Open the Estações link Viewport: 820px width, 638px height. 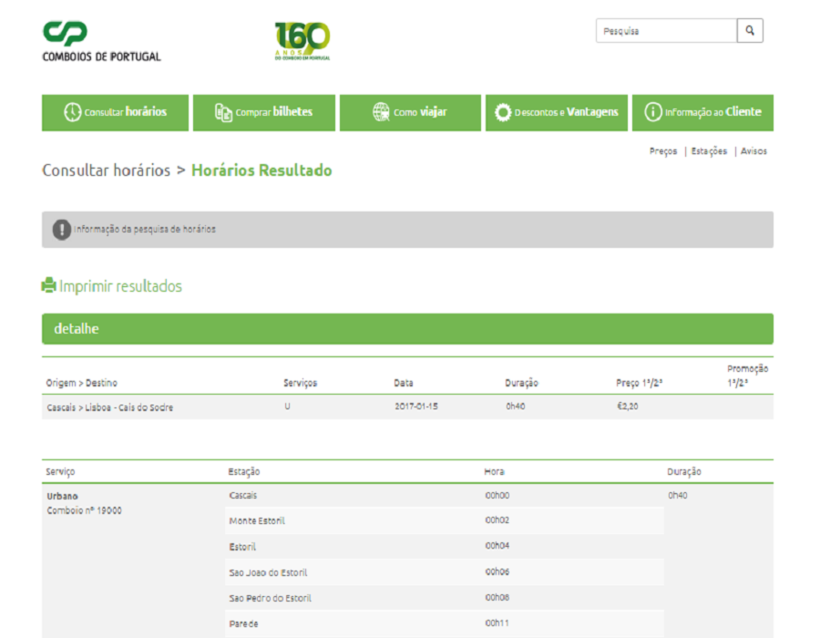[x=709, y=152]
